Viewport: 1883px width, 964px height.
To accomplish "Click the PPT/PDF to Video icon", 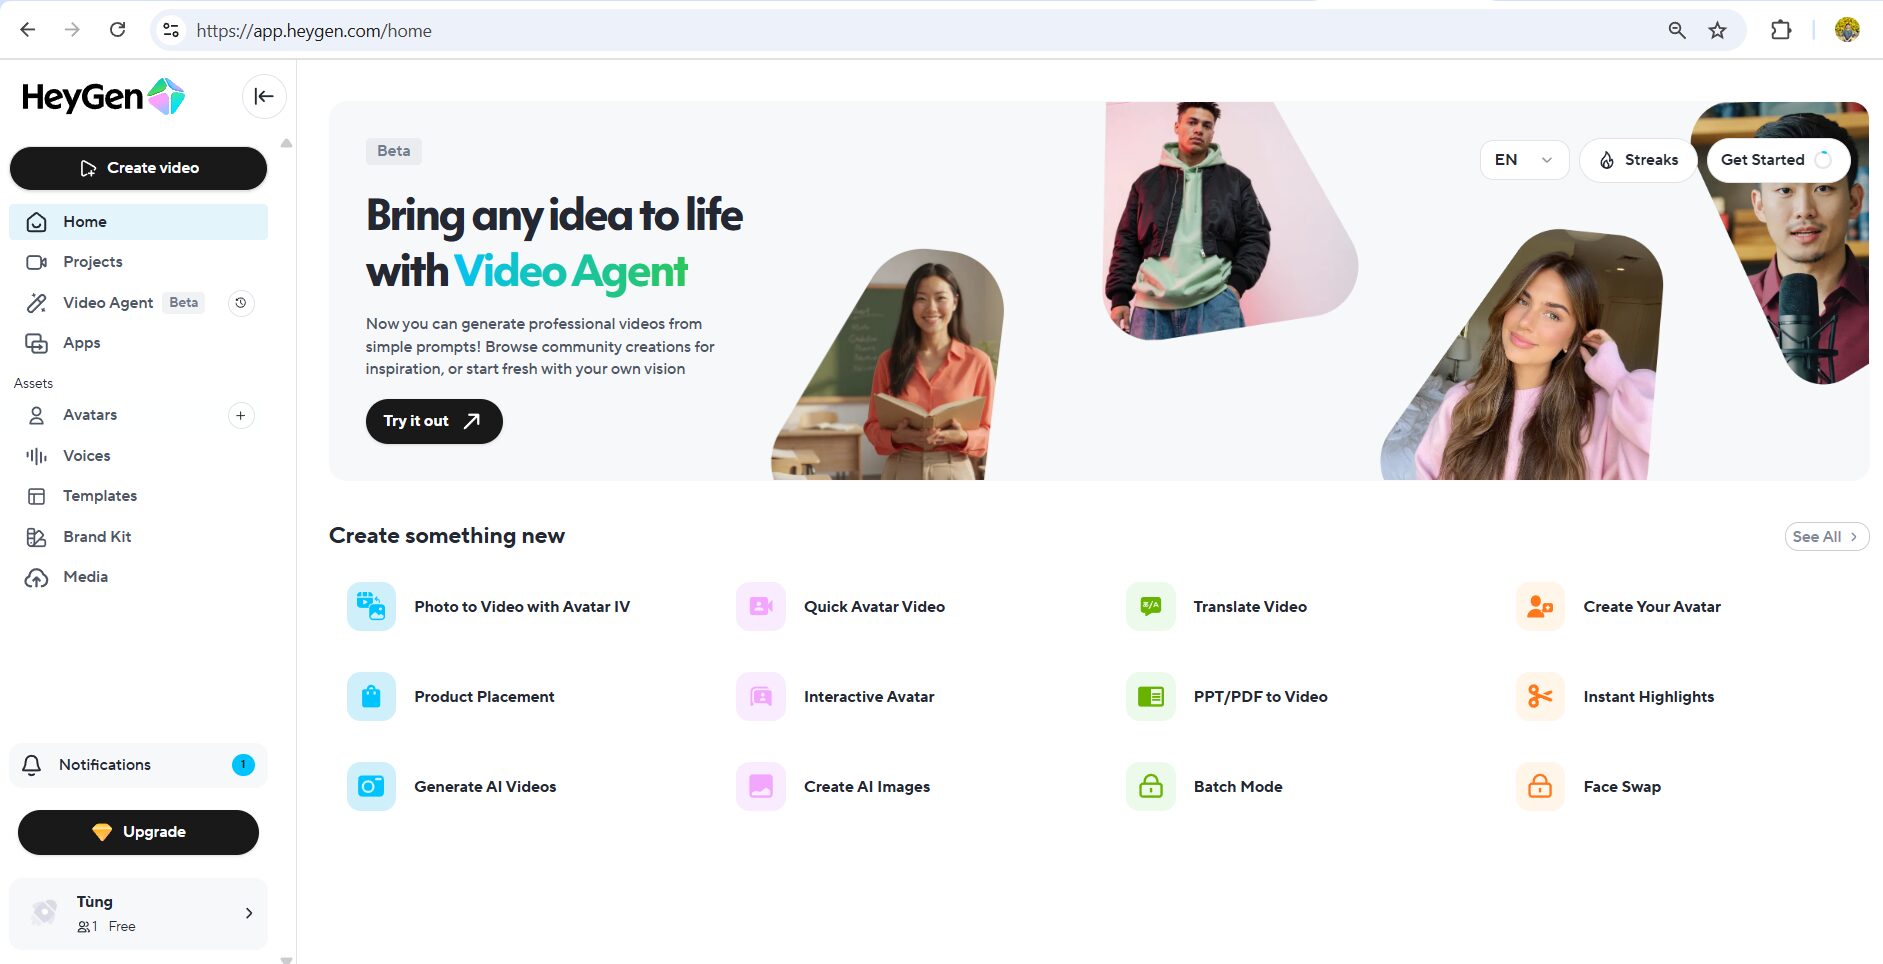I will pos(1151,697).
